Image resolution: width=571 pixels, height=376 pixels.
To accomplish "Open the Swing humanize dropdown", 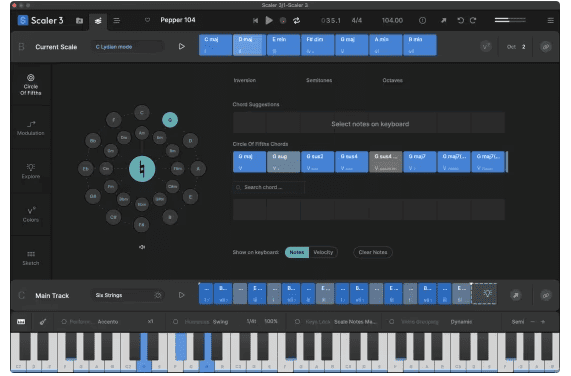I will [220, 321].
